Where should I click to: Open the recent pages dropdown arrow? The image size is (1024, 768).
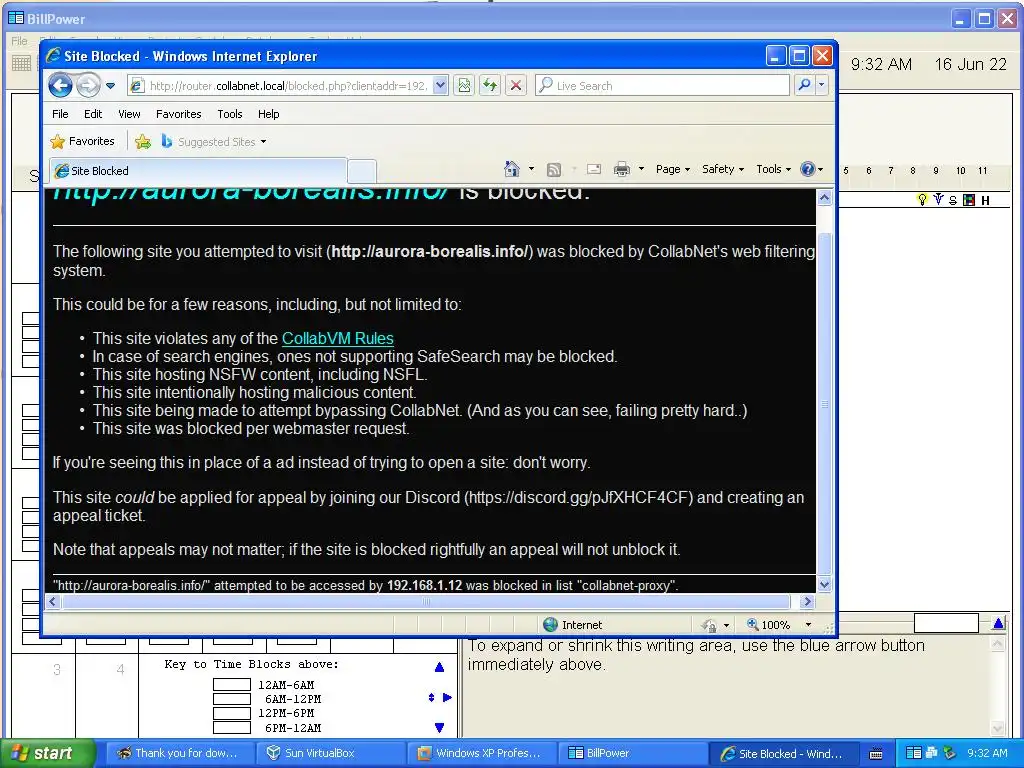[110, 86]
